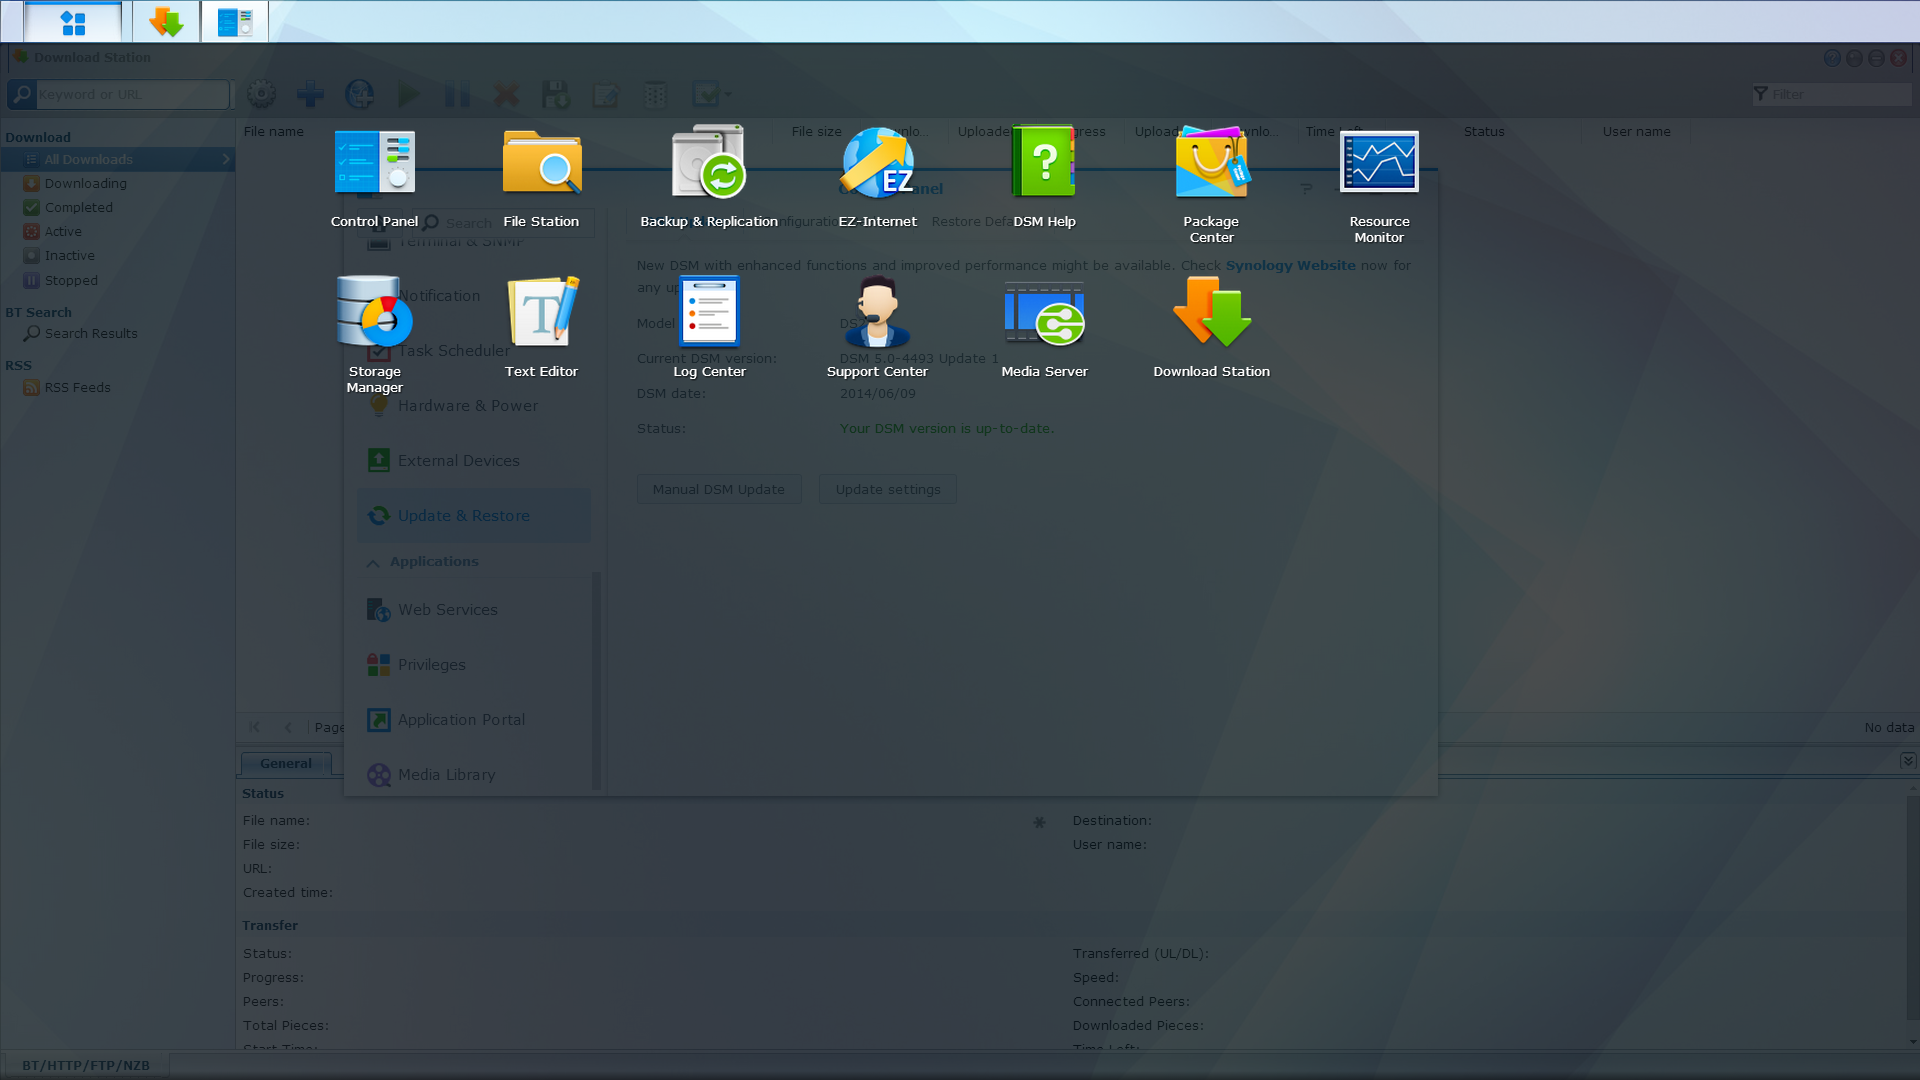Open Storage Manager app icon
The width and height of the screenshot is (1920, 1080).
(374, 335)
